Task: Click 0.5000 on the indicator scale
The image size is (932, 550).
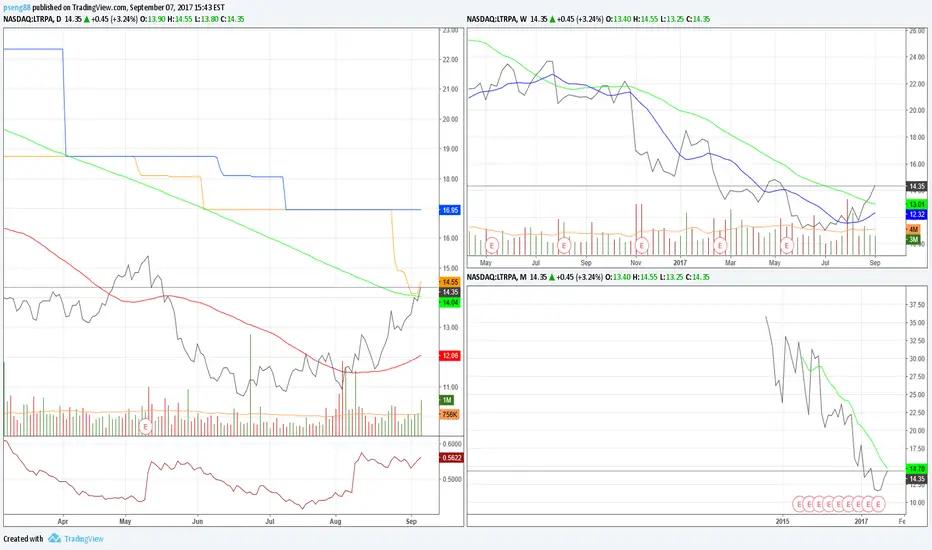Action: click(x=452, y=479)
